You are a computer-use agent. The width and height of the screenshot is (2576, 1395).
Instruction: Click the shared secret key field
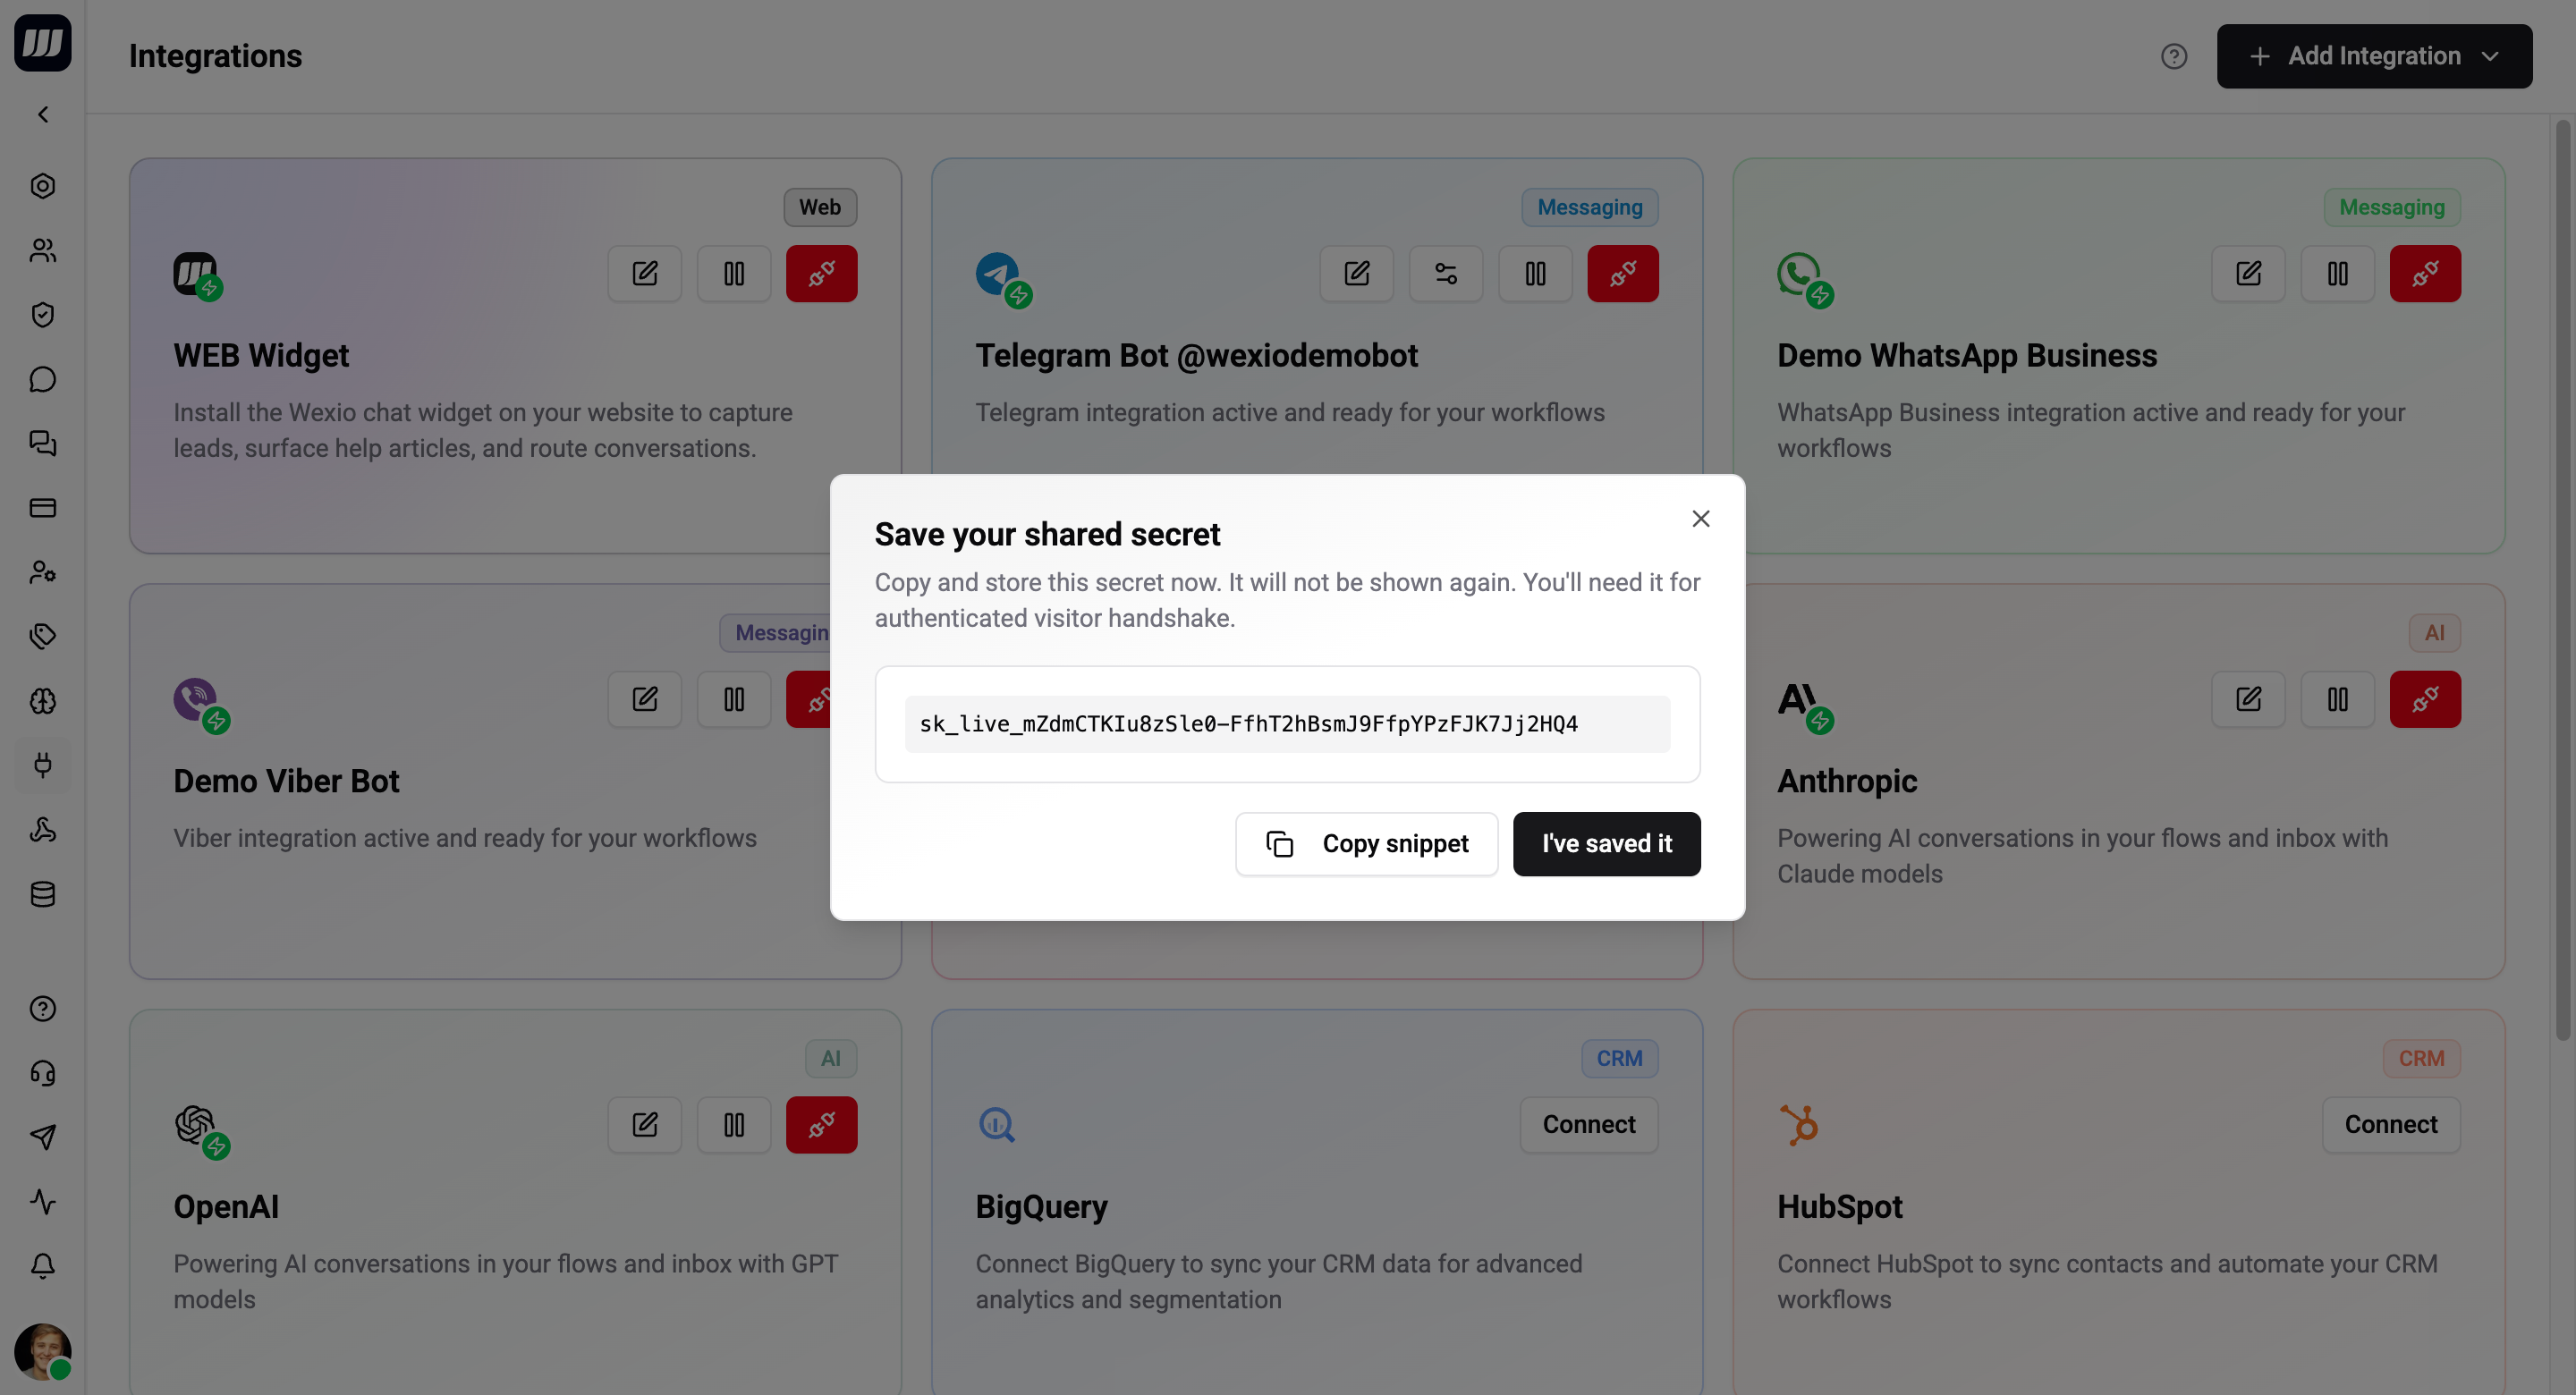coord(1287,724)
